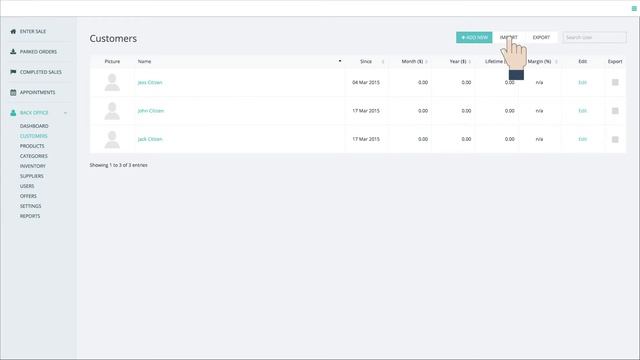This screenshot has height=360, width=640.
Task: Select Back Office in the sidebar
Action: (x=34, y=113)
